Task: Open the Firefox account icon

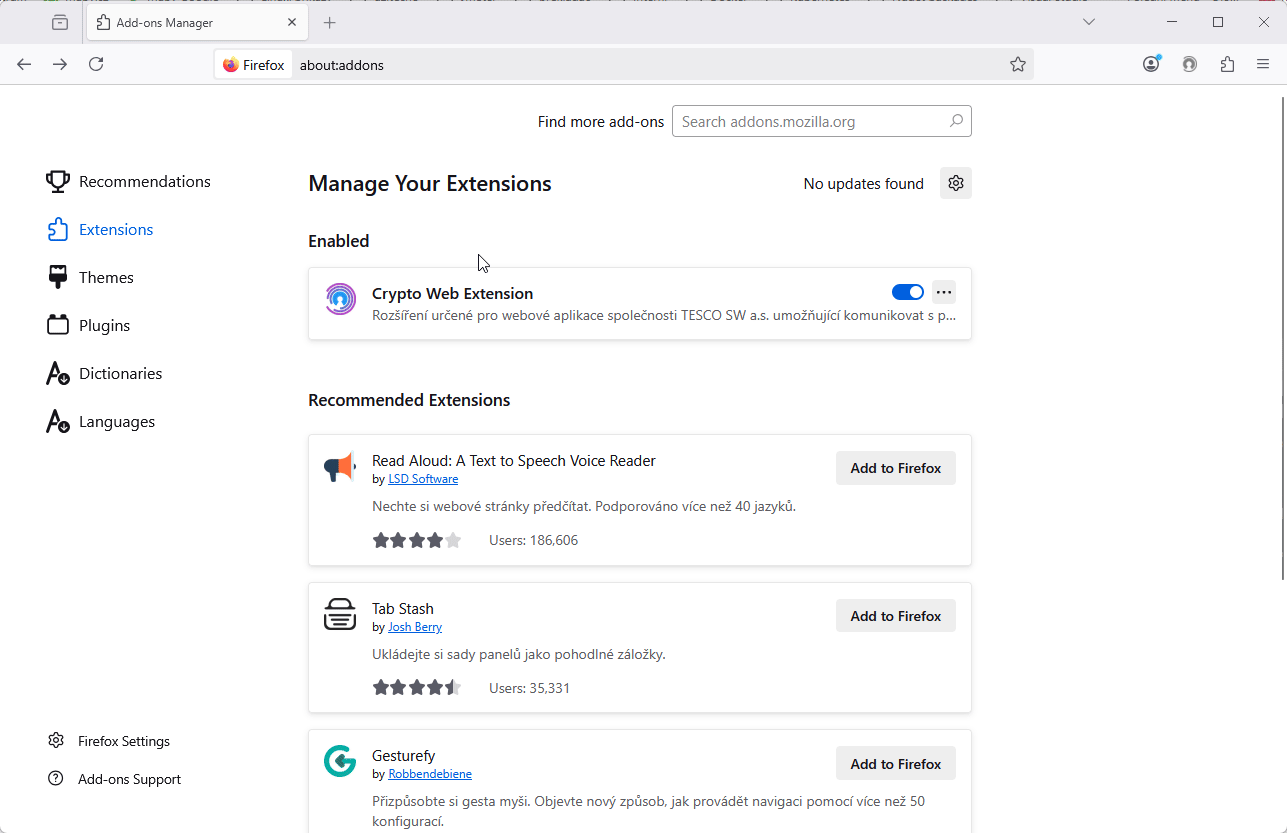Action: pyautogui.click(x=1152, y=64)
